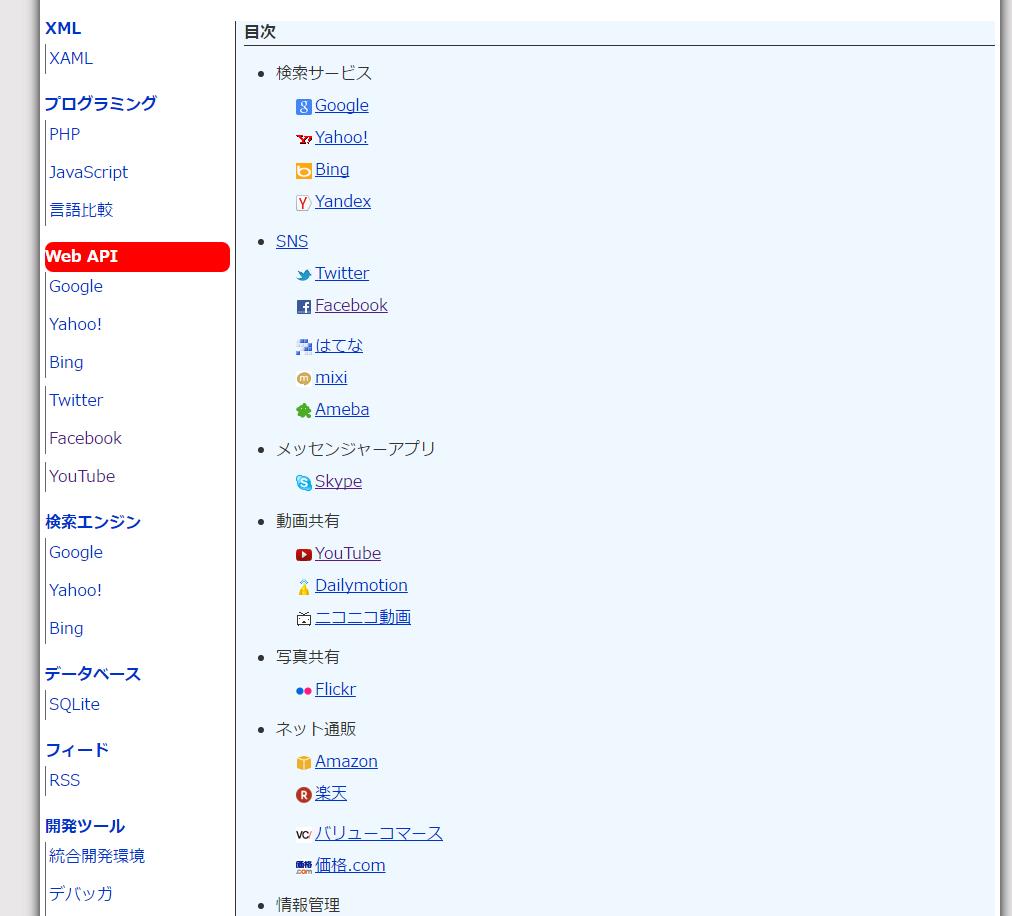Select Google under 検索エンジン sidebar section

tap(76, 553)
